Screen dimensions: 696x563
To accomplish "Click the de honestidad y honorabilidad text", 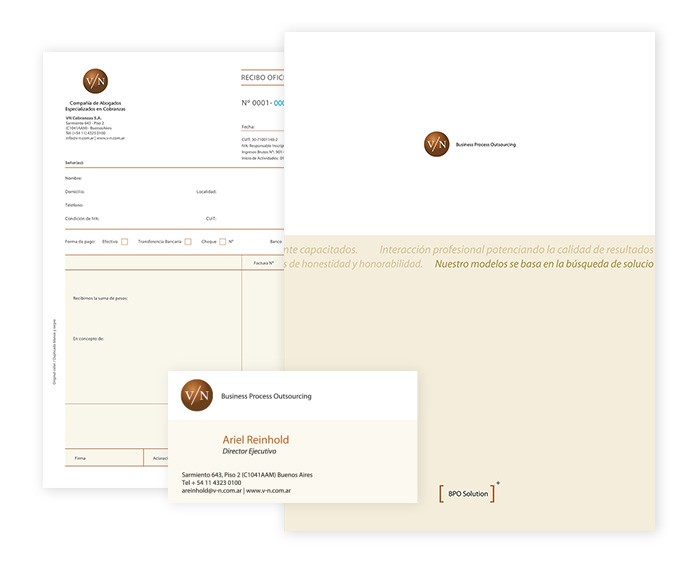I will (354, 264).
